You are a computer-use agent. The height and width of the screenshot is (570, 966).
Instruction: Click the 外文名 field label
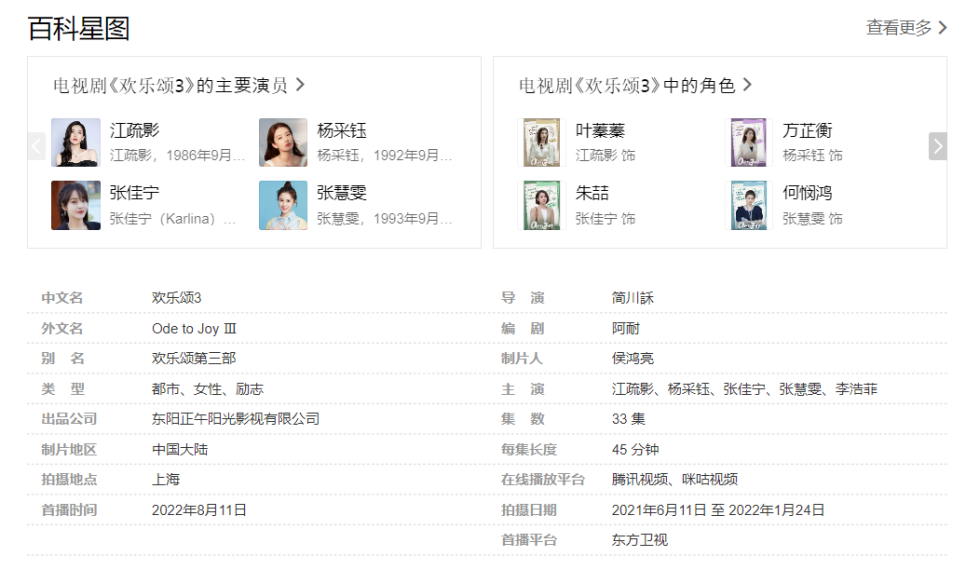point(62,328)
